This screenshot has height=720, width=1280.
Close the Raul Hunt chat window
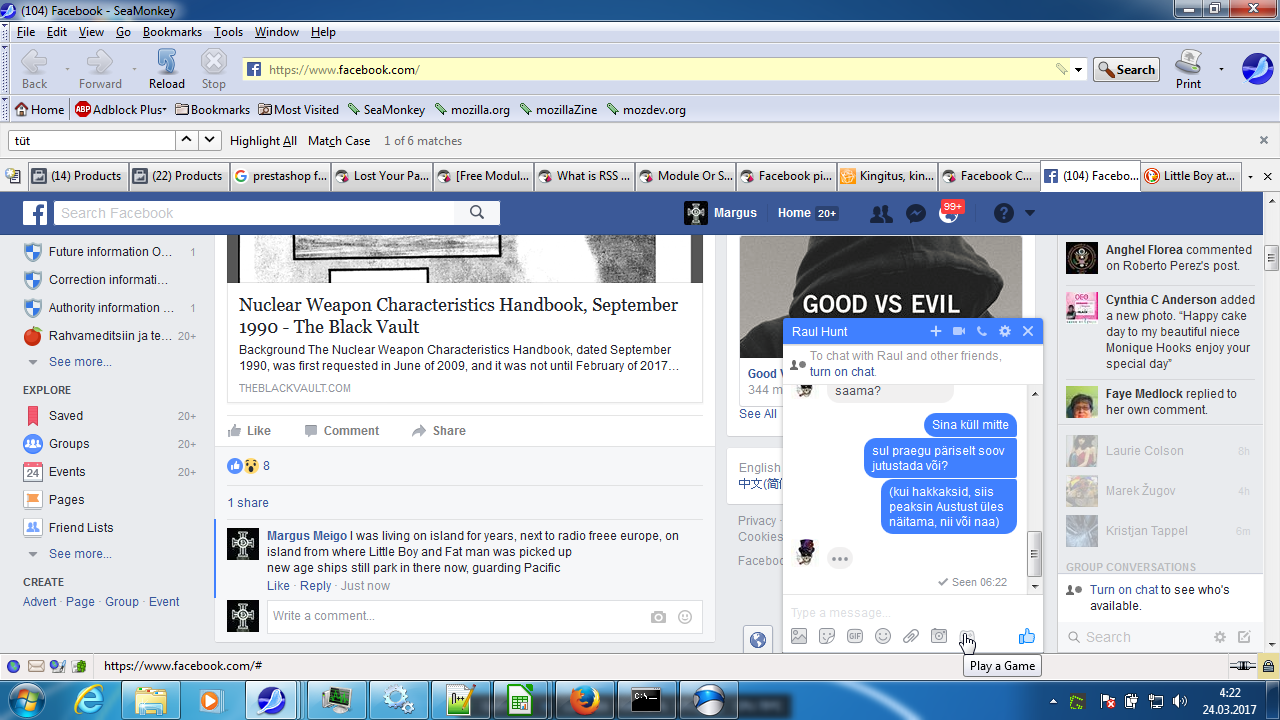click(1028, 331)
